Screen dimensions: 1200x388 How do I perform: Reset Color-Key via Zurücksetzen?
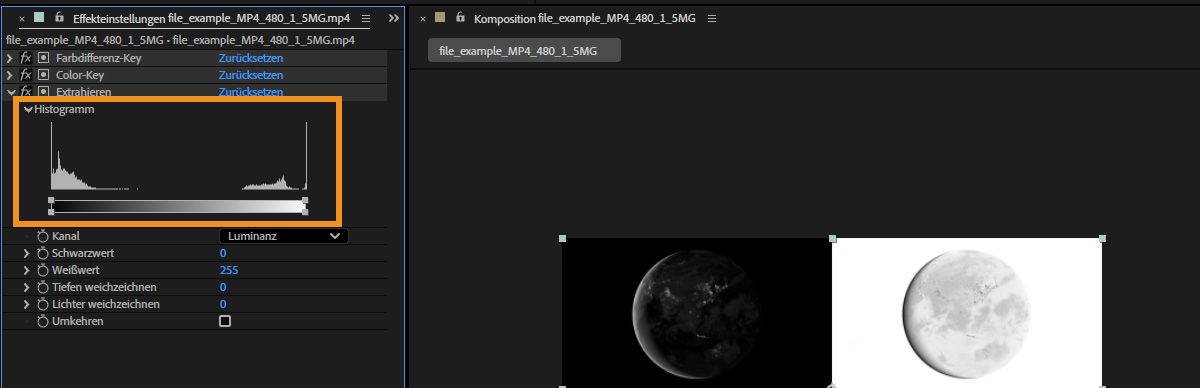click(251, 75)
